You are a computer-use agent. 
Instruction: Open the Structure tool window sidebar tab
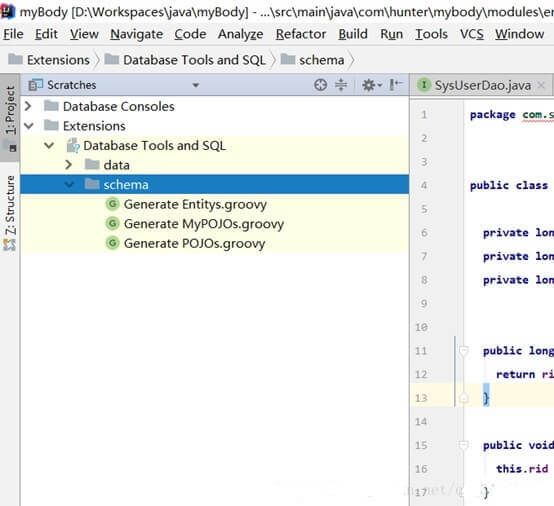tap(10, 212)
